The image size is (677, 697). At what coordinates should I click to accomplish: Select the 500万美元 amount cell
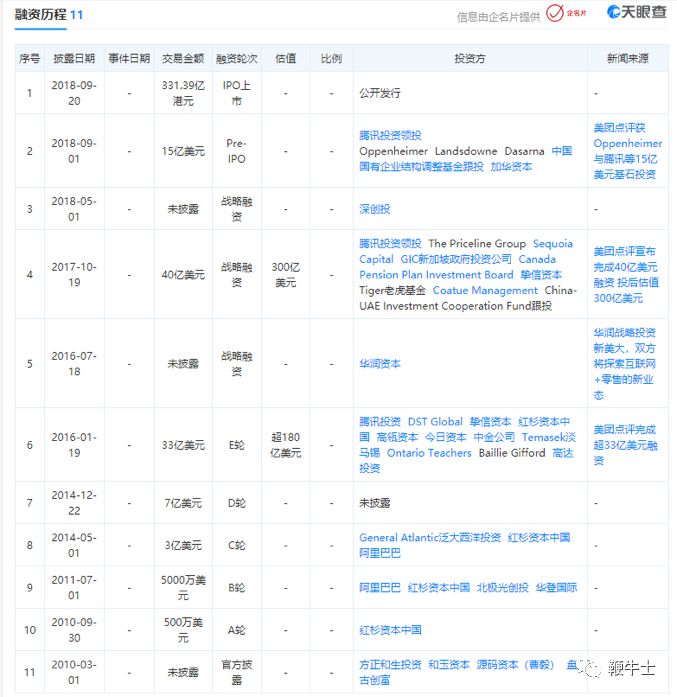[x=183, y=630]
